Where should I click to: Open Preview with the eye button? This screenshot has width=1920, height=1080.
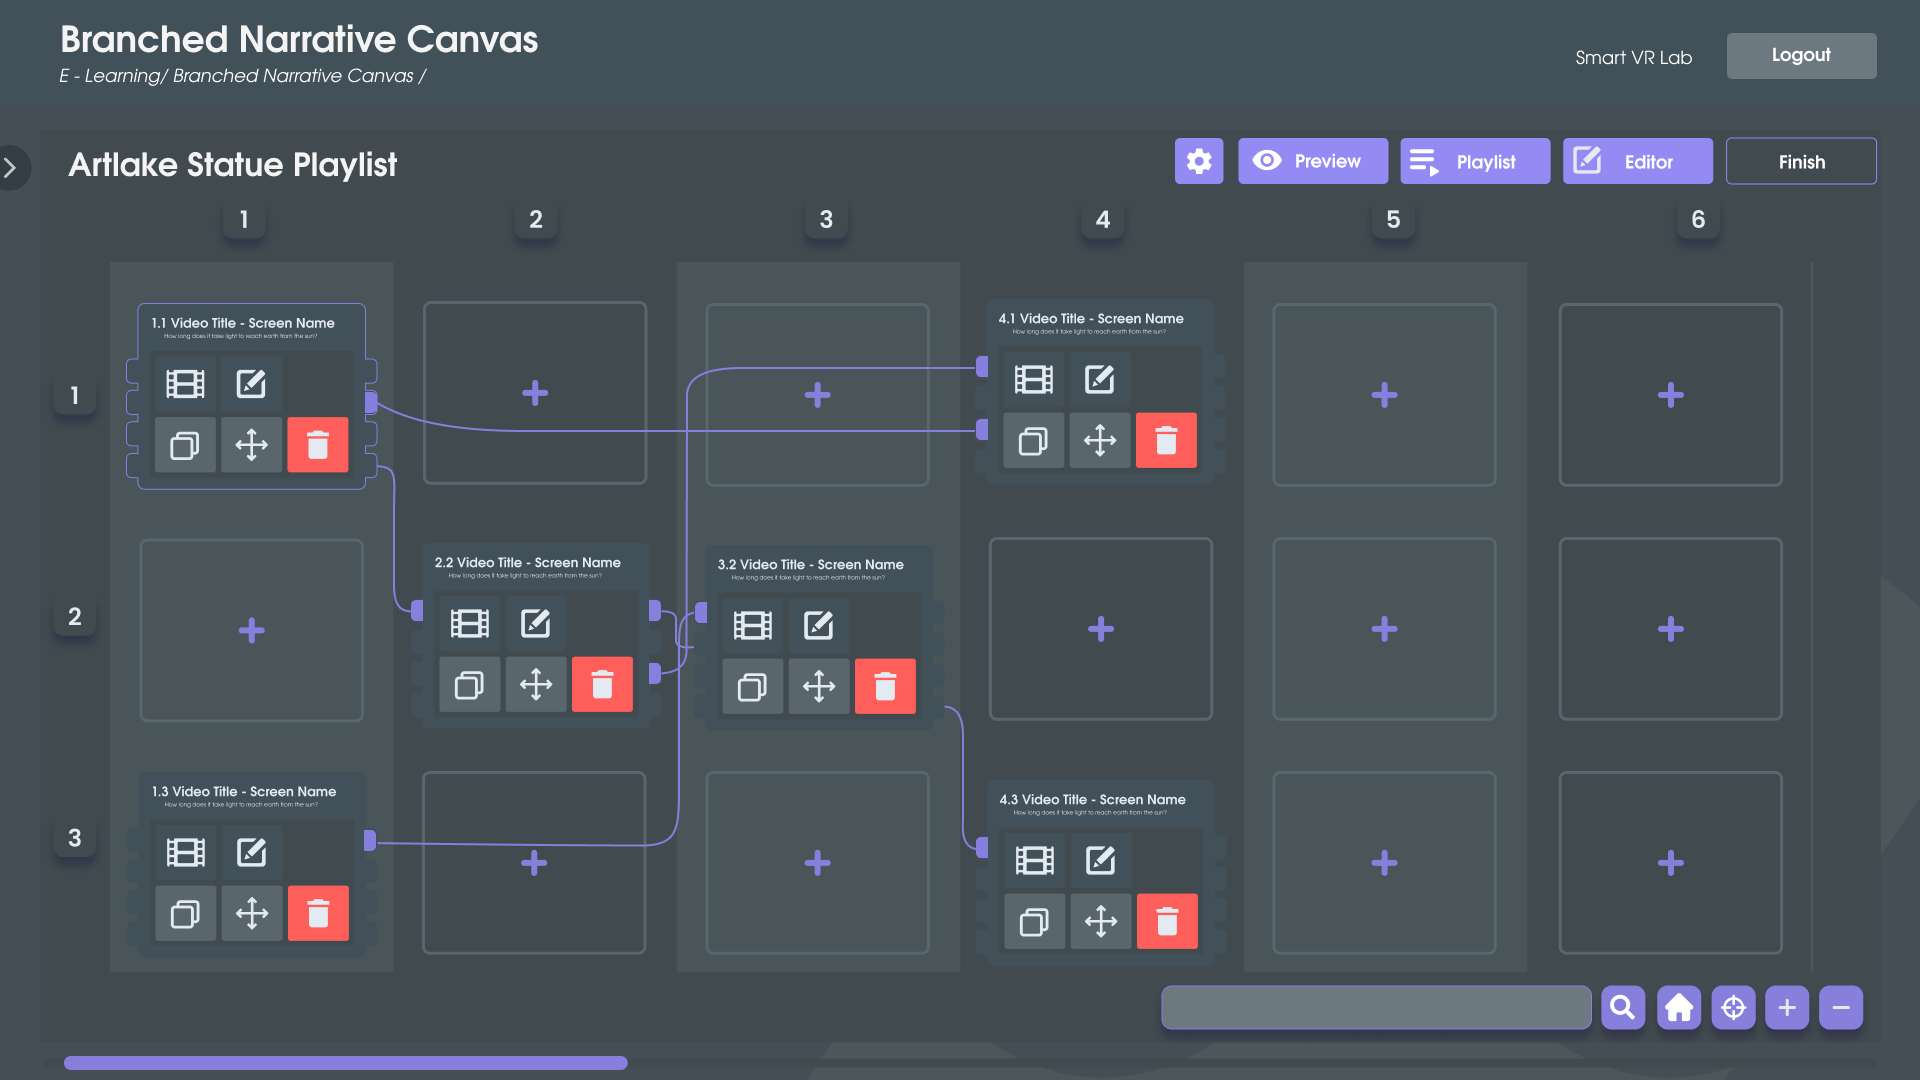point(1312,161)
